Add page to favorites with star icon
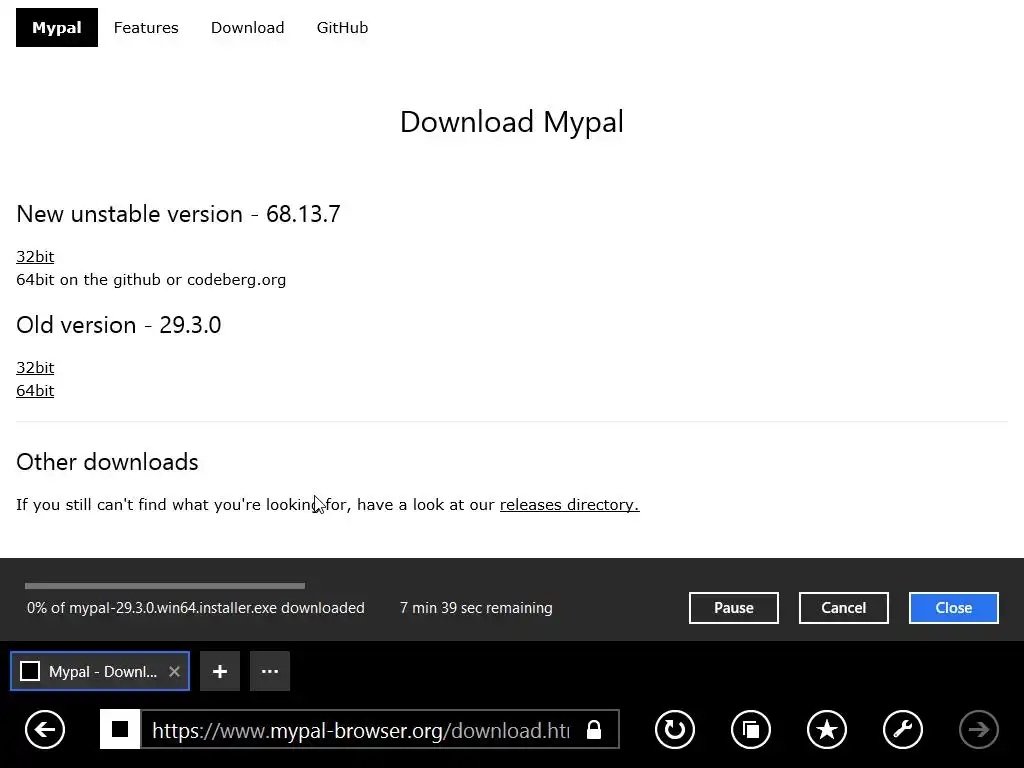Viewport: 1024px width, 768px height. click(x=827, y=729)
